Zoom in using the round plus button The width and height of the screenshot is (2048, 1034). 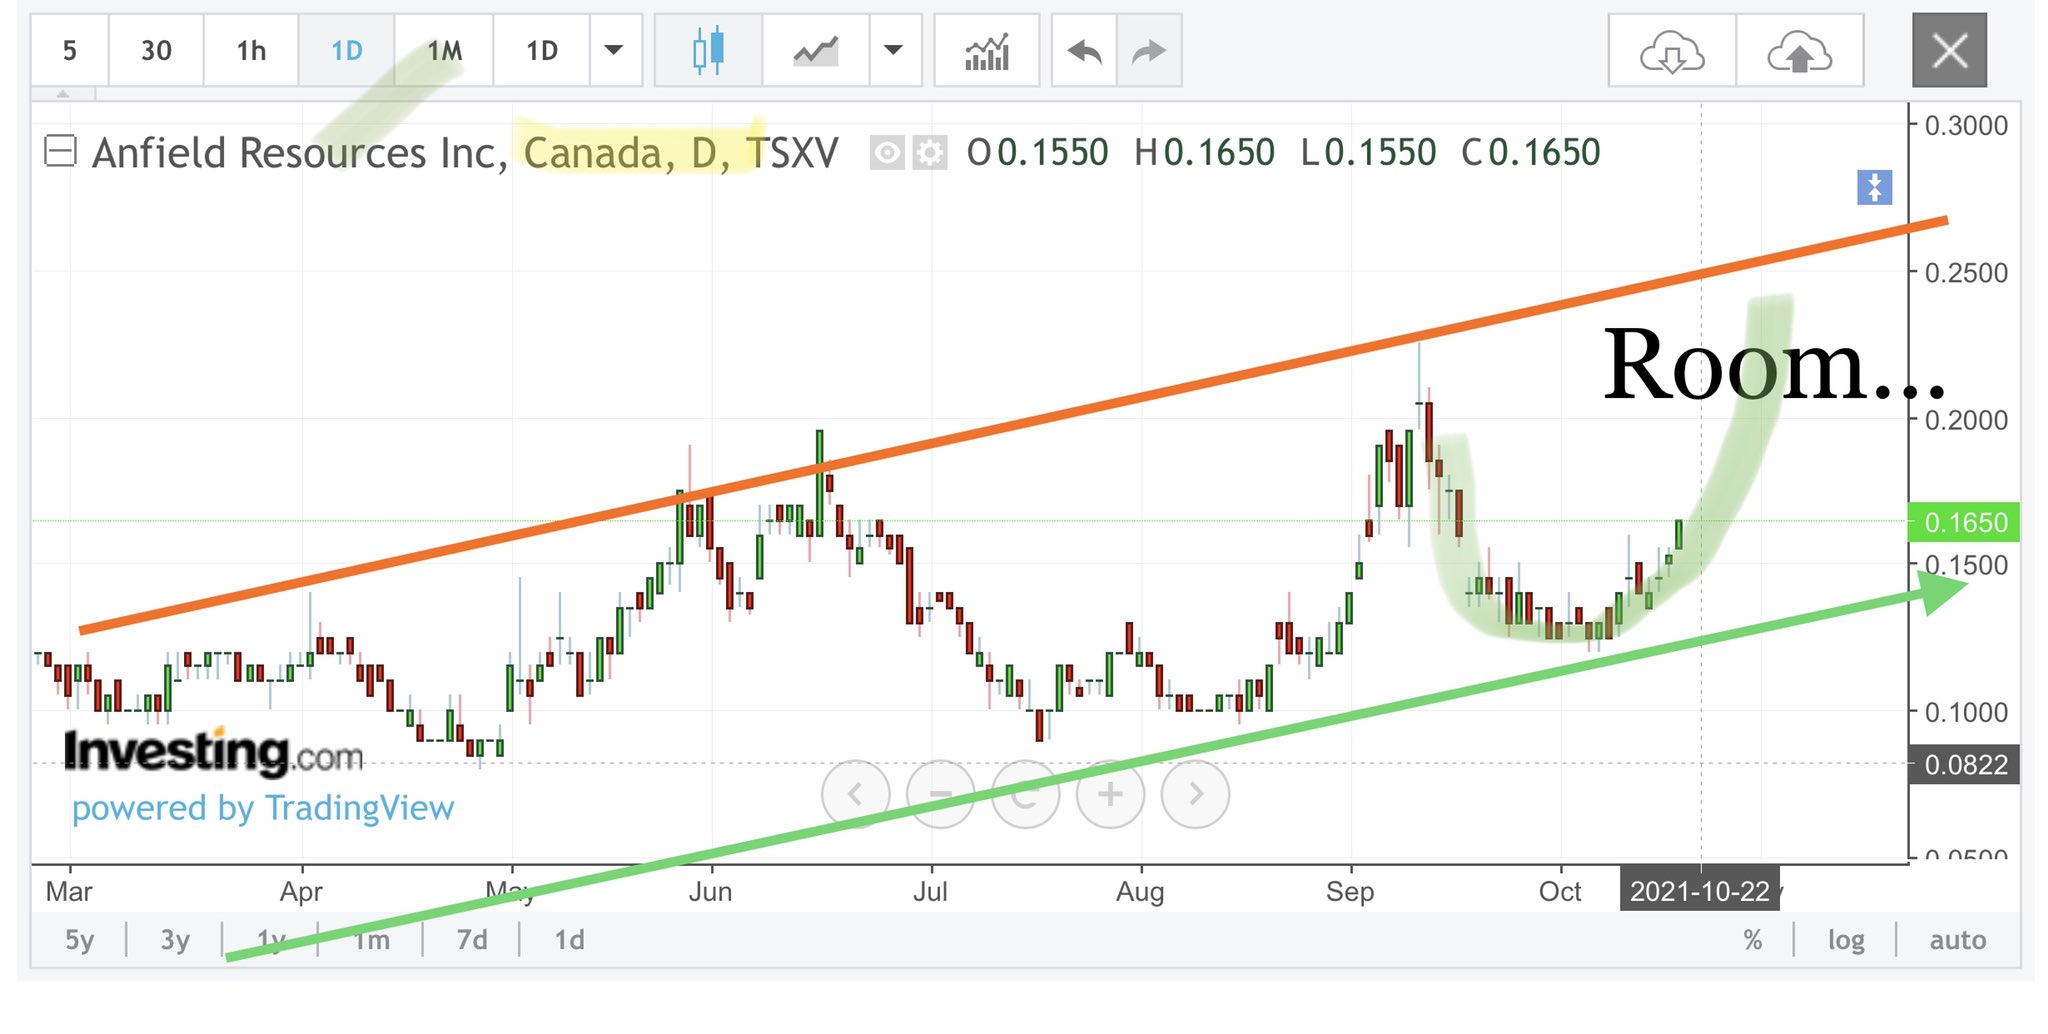tap(1110, 794)
